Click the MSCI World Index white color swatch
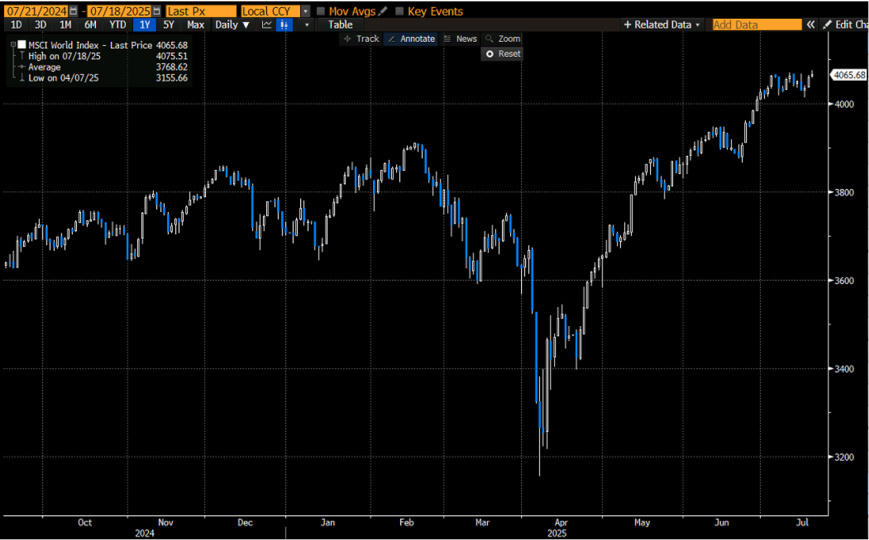869x540 pixels. click(x=22, y=44)
